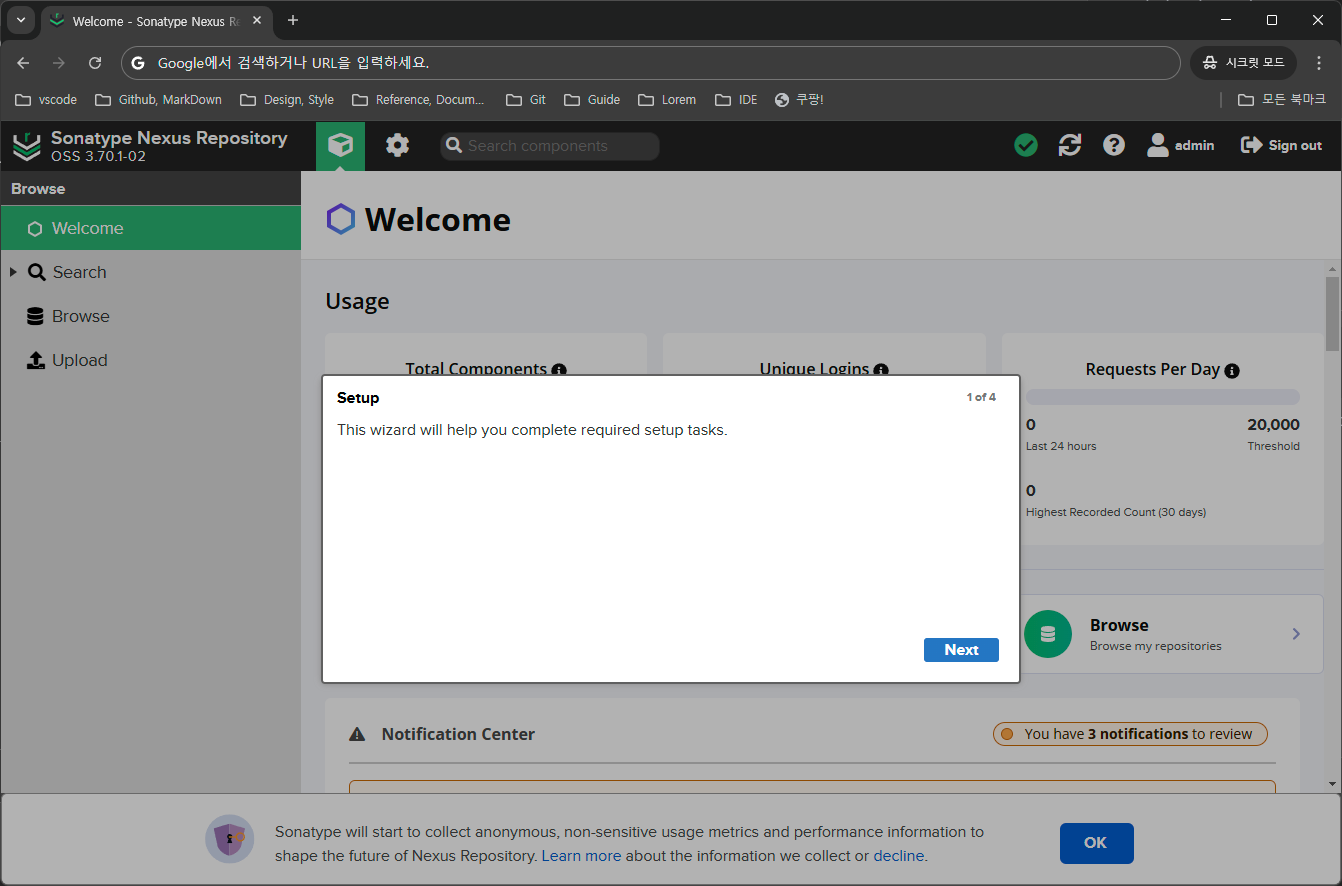This screenshot has height=886, width=1342.
Task: Click the browser address bar
Action: click(x=651, y=63)
